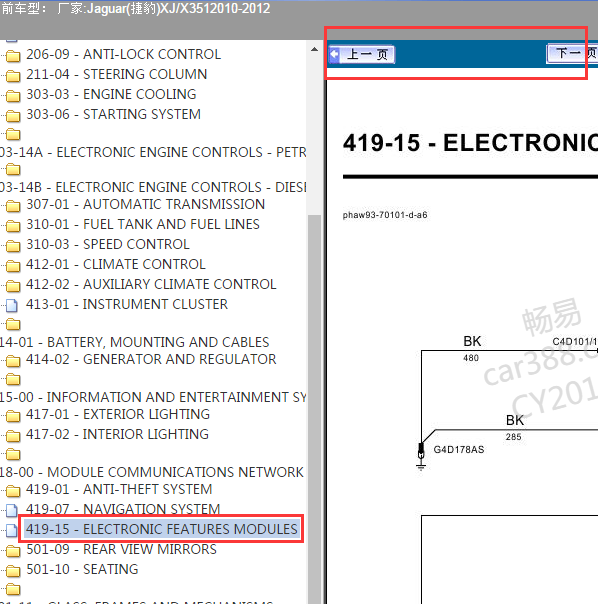Select 414-02 - GENERATOR AND REGULATOR entry
Image resolution: width=598 pixels, height=604 pixels.
[x=151, y=359]
